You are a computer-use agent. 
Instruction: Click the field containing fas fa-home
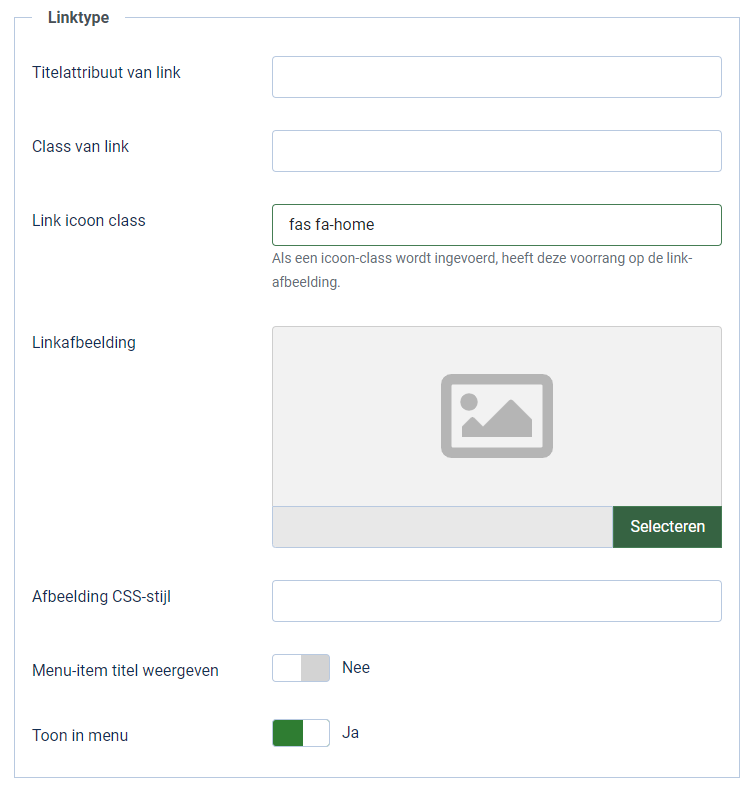(x=496, y=225)
